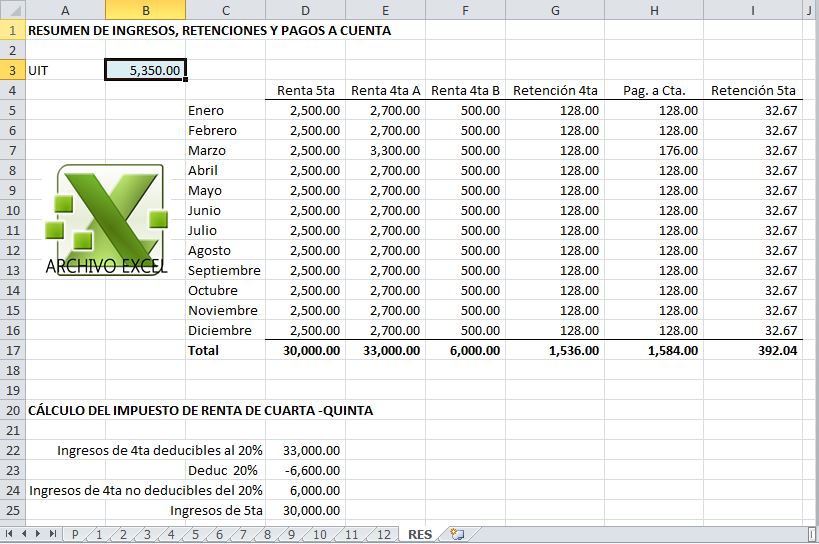819x544 pixels.
Task: Click the select-all corner button
Action: point(13,10)
